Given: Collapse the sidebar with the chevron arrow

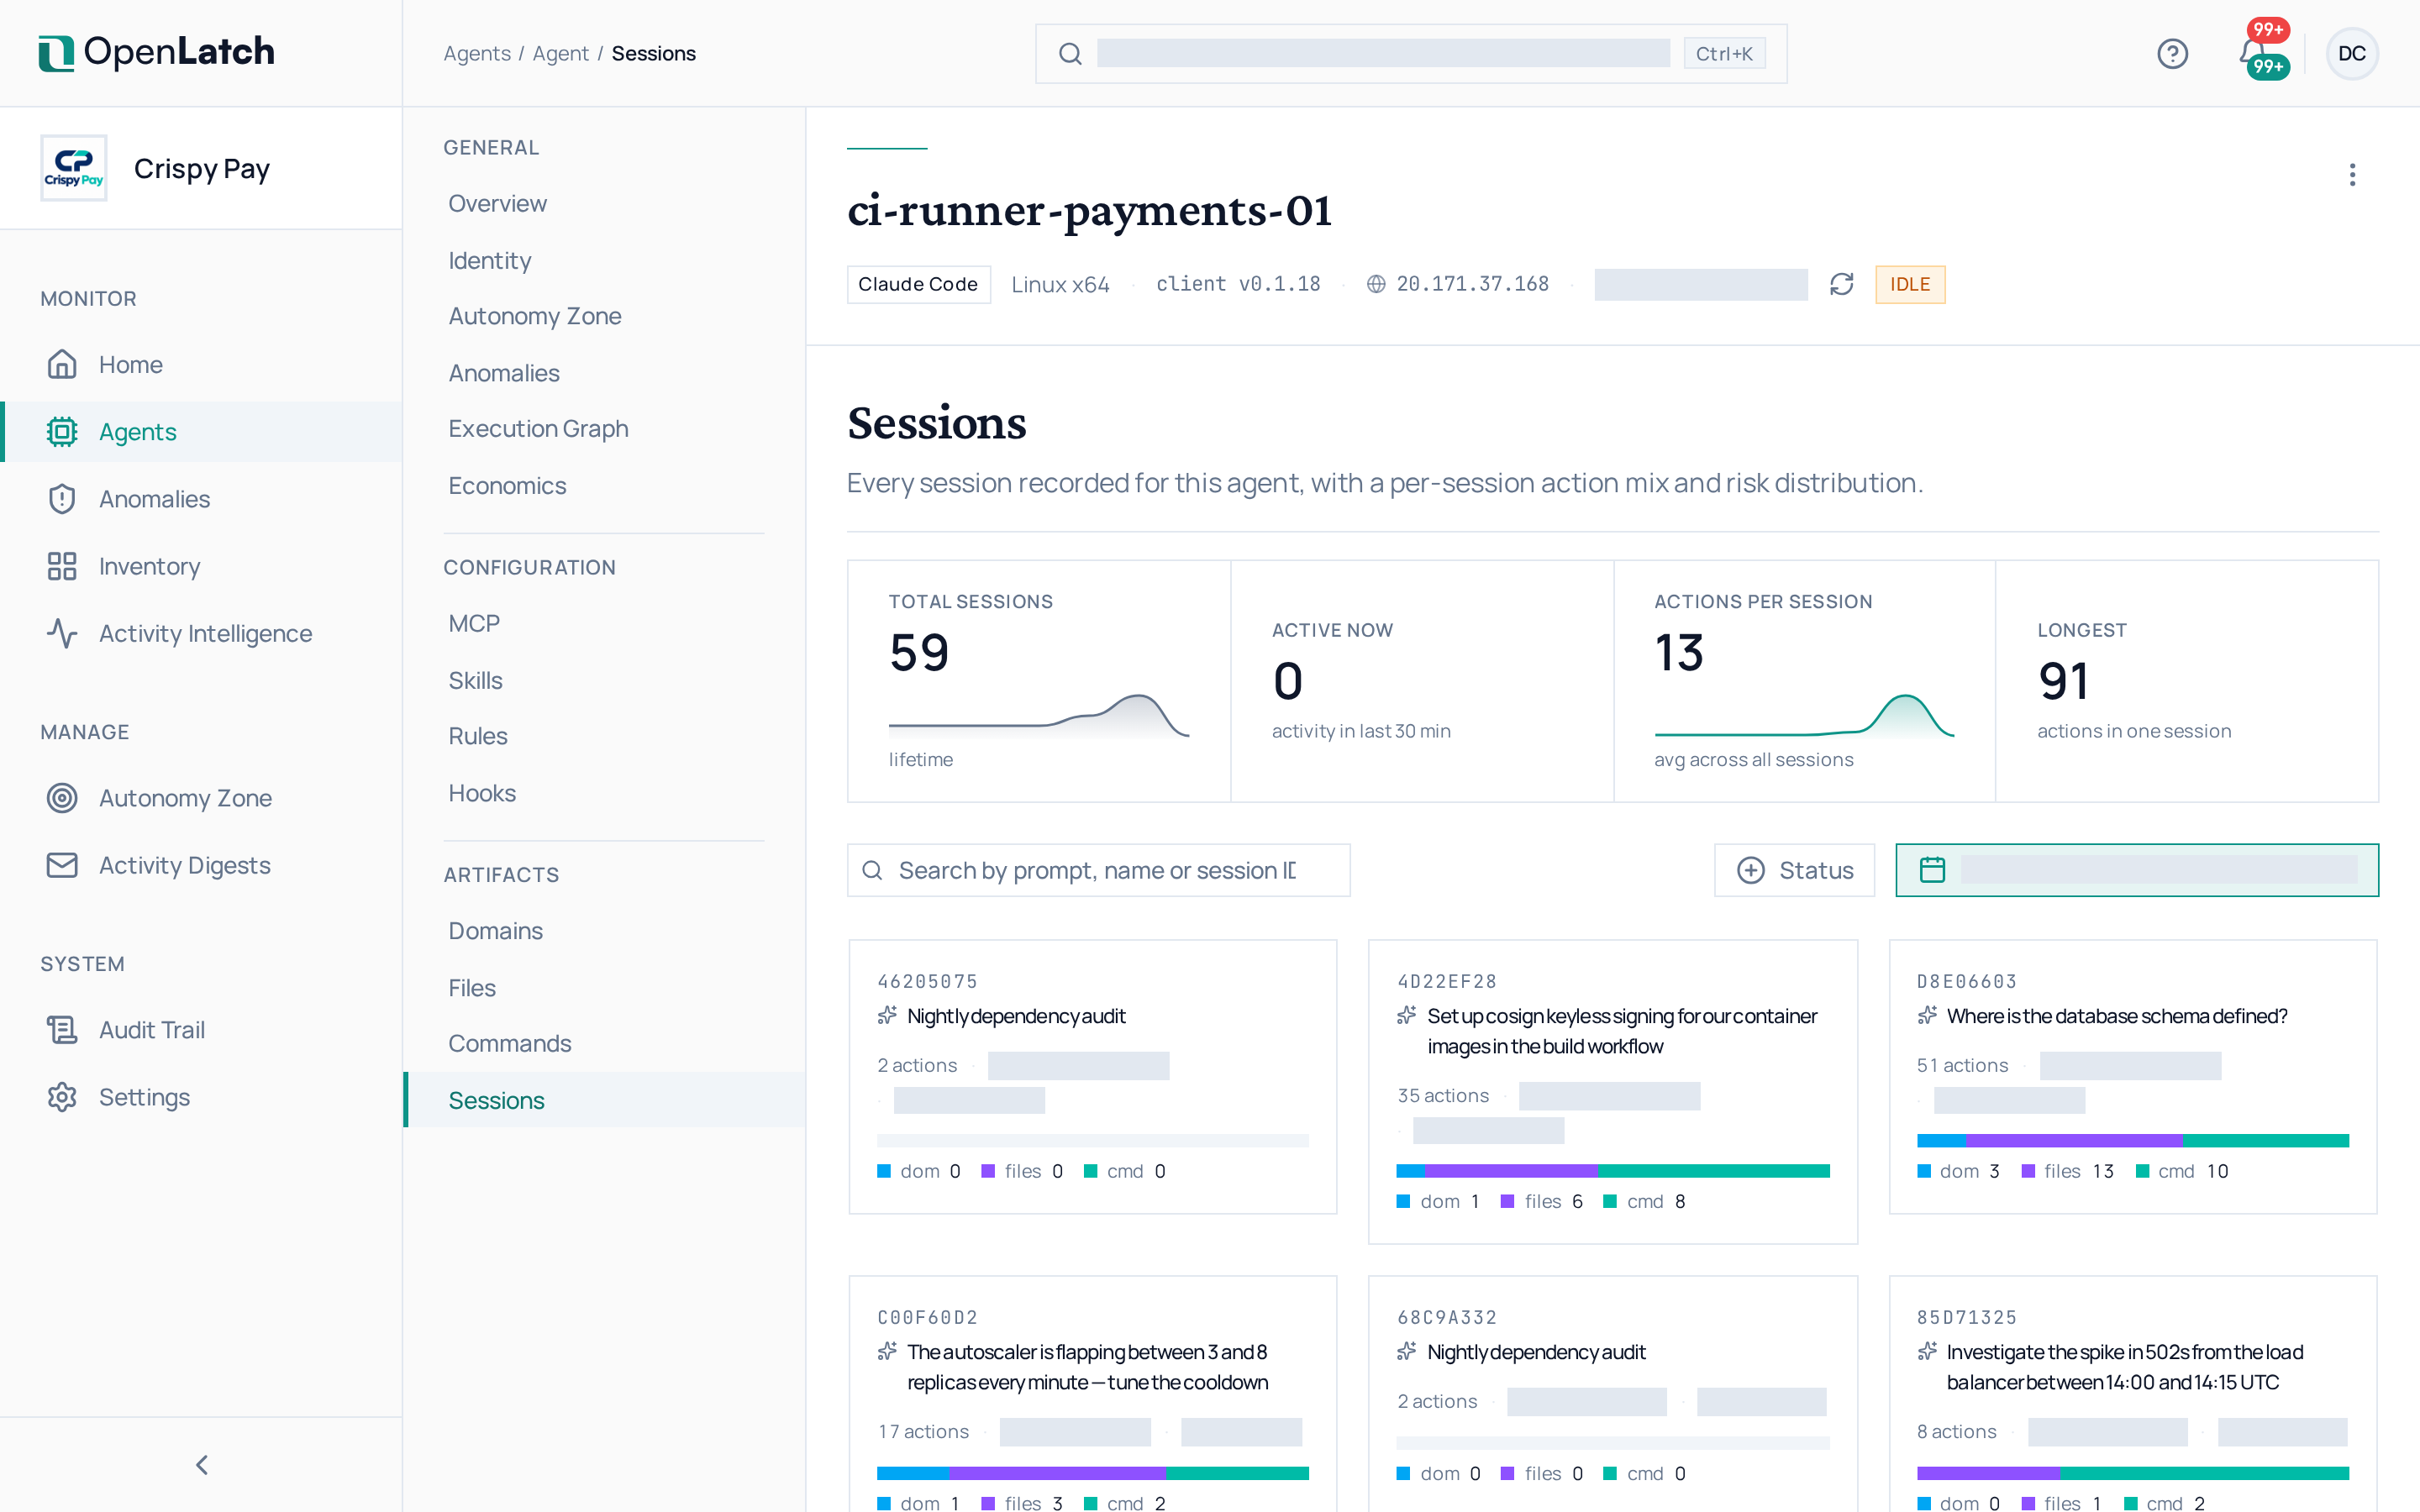Looking at the screenshot, I should pos(201,1465).
